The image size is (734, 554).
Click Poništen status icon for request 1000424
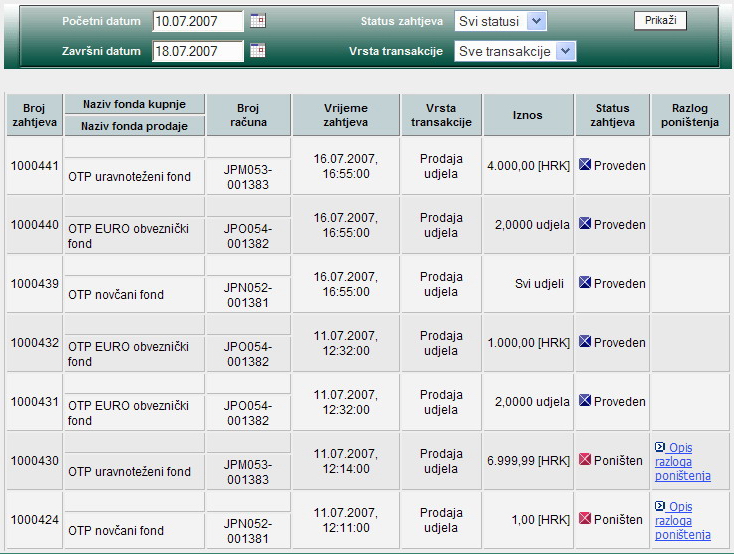(585, 519)
